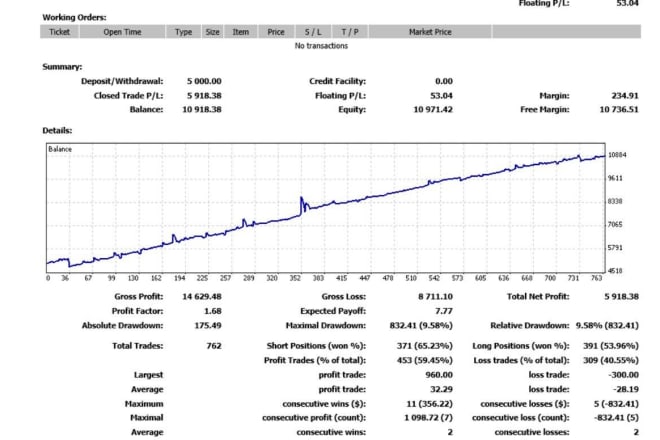
Task: Select the Equity value 10 971.42
Action: [433, 109]
